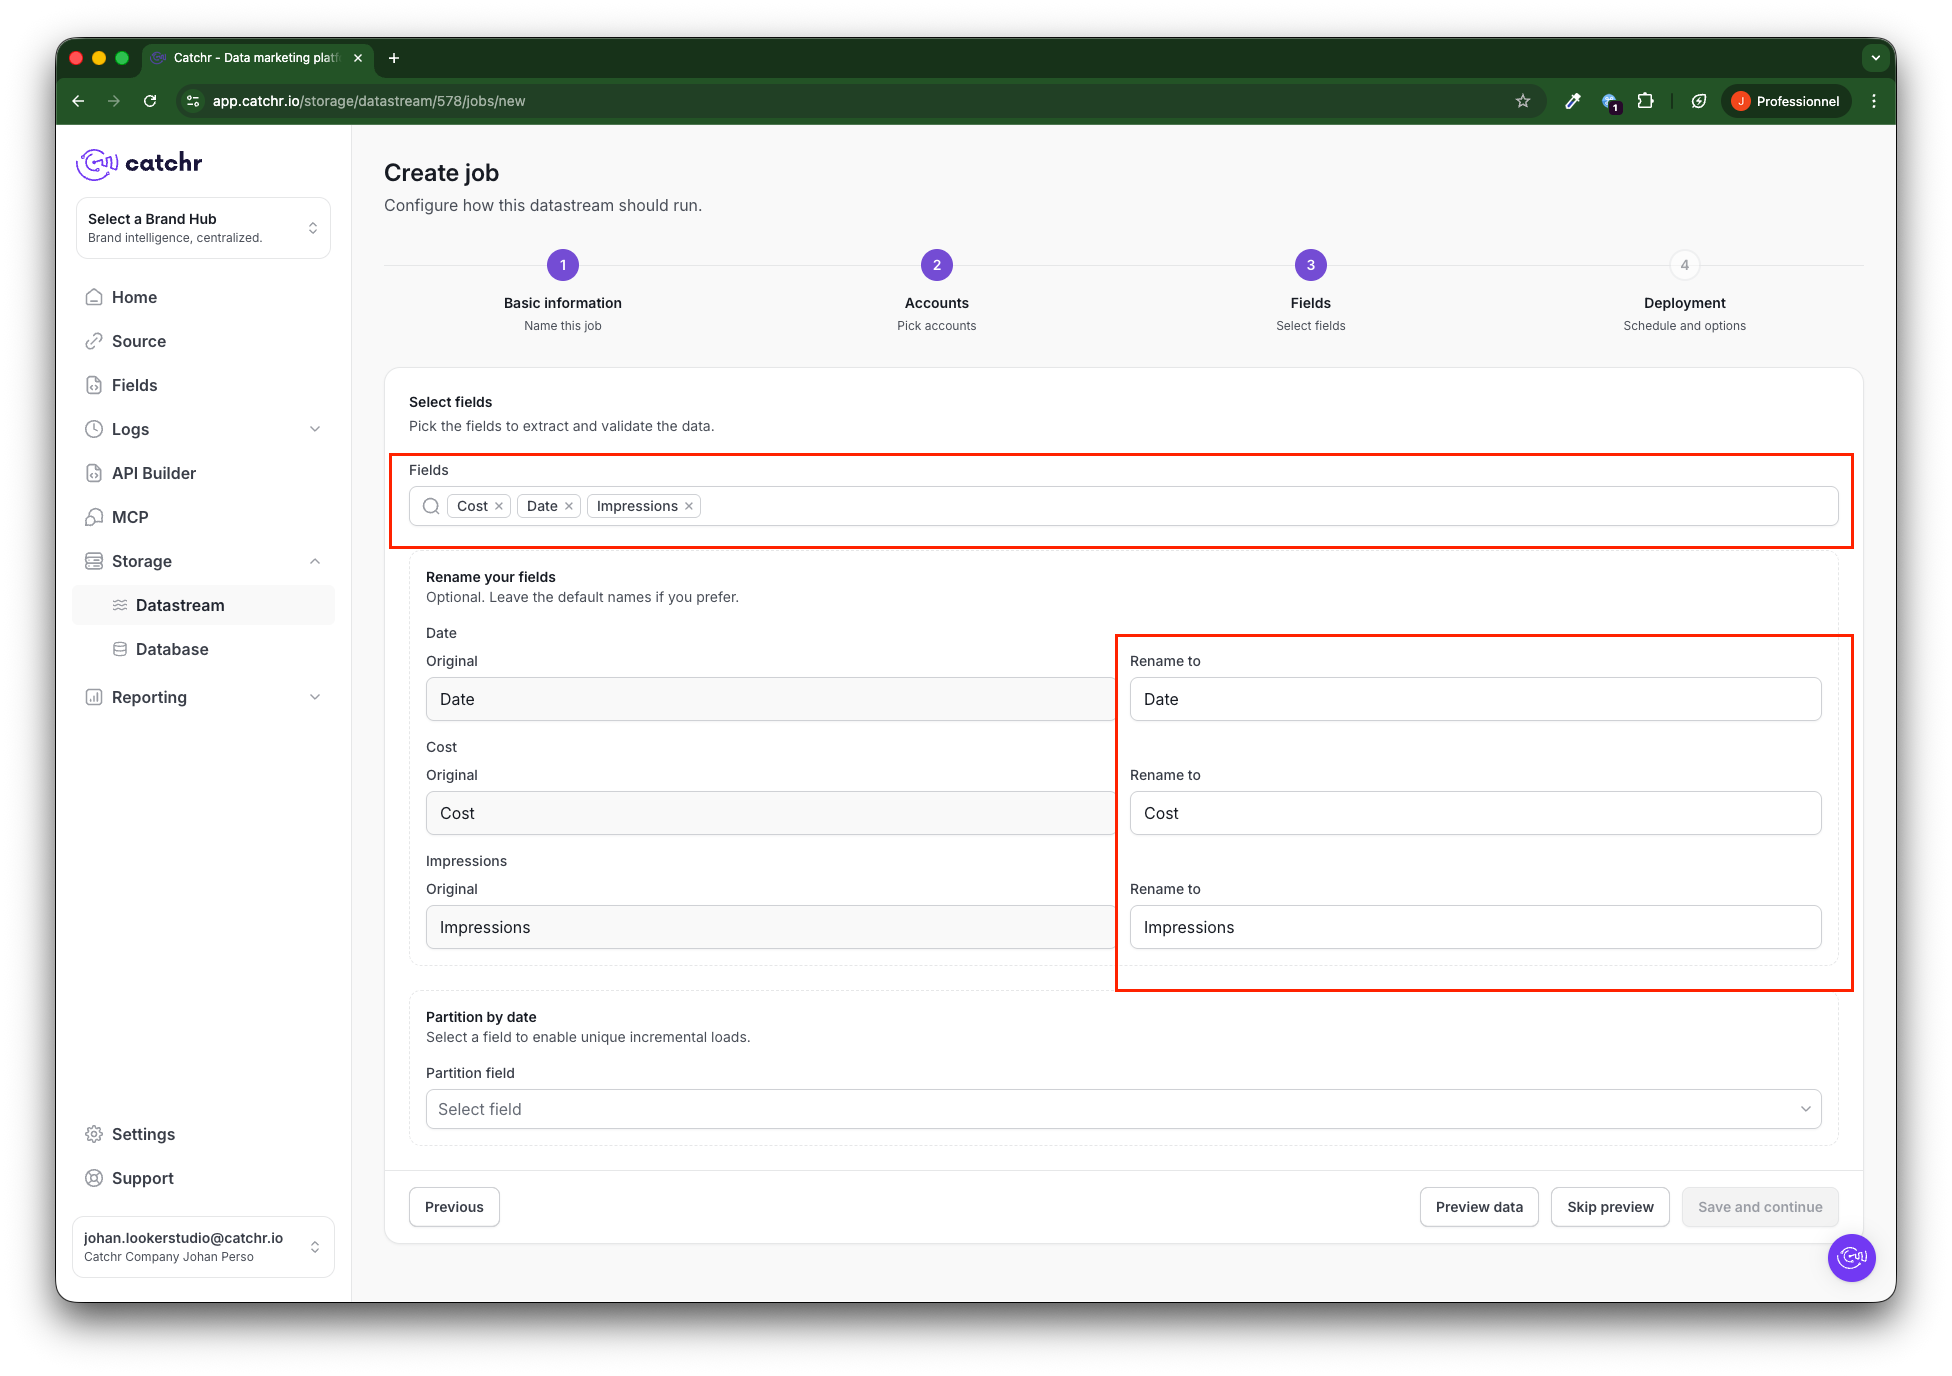This screenshot has height=1376, width=1952.
Task: Click the Catchr logo icon
Action: [97, 163]
